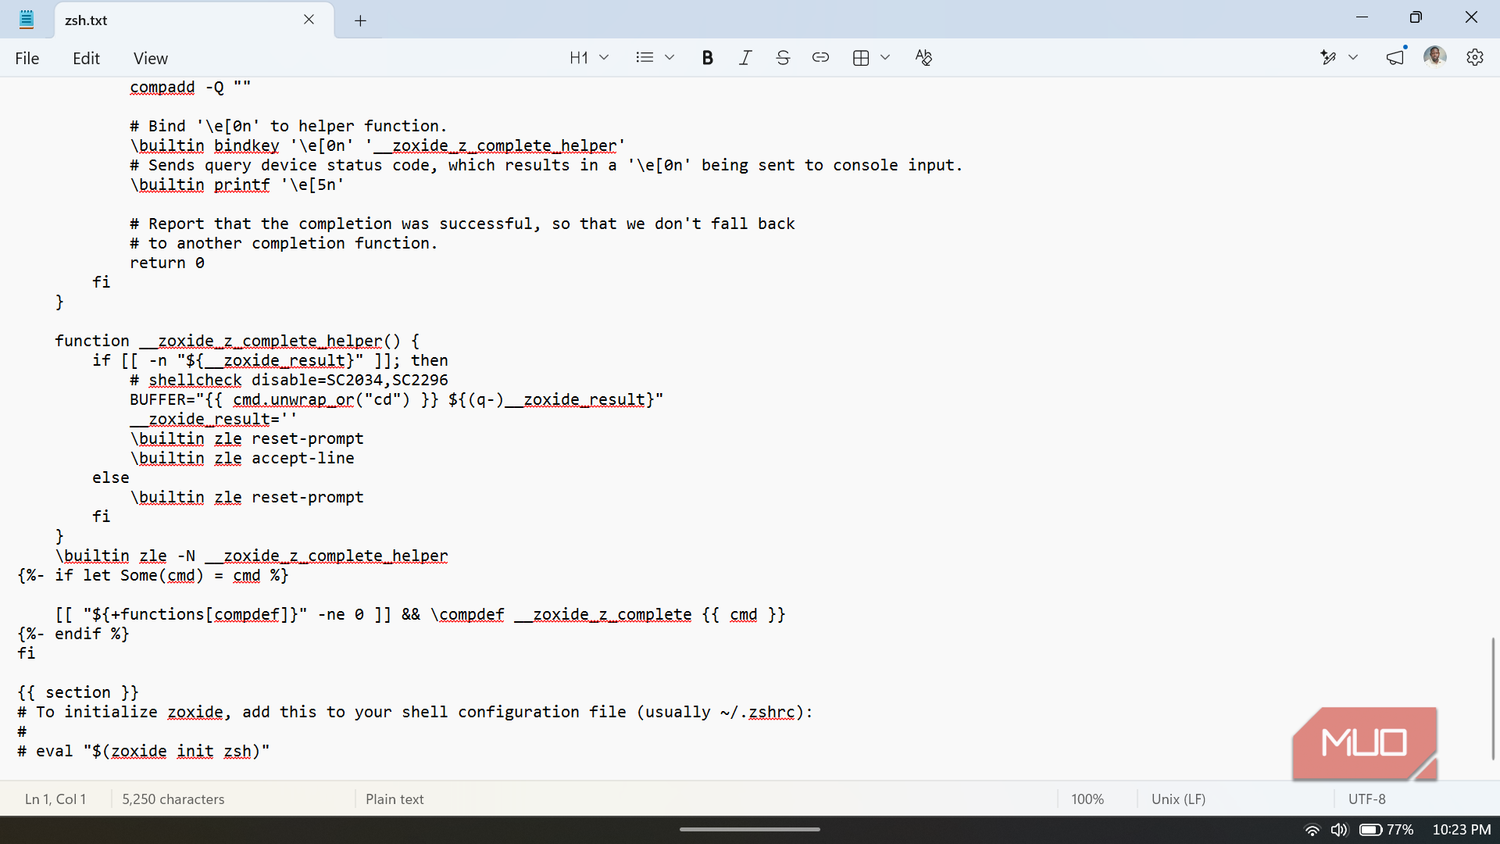Open the View menu
The image size is (1500, 844).
coord(150,58)
